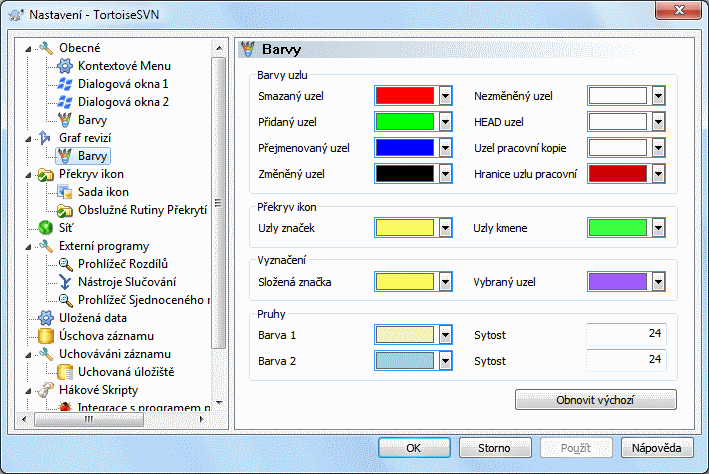Click the Hákové Skripty hook icon
Image resolution: width=709 pixels, height=474 pixels.
pos(46,390)
